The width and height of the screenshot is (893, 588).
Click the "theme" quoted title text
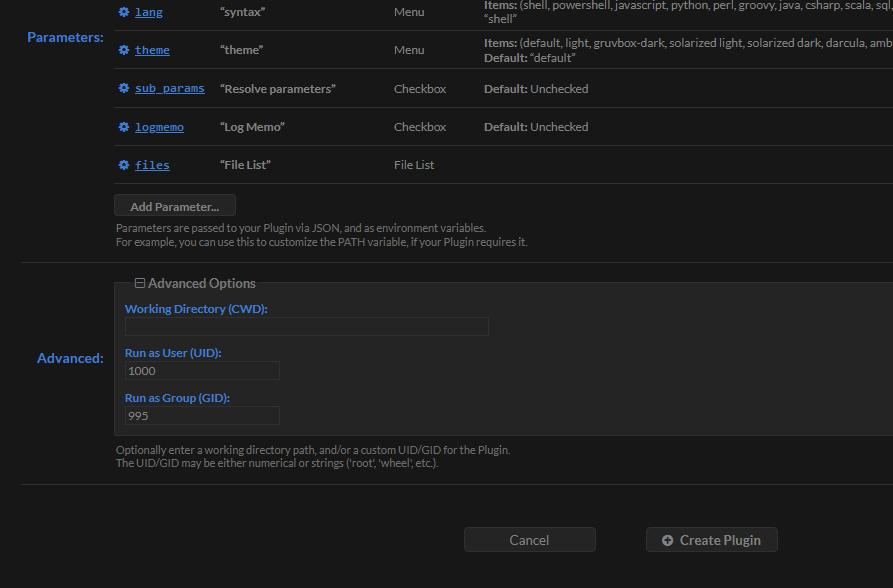click(241, 50)
